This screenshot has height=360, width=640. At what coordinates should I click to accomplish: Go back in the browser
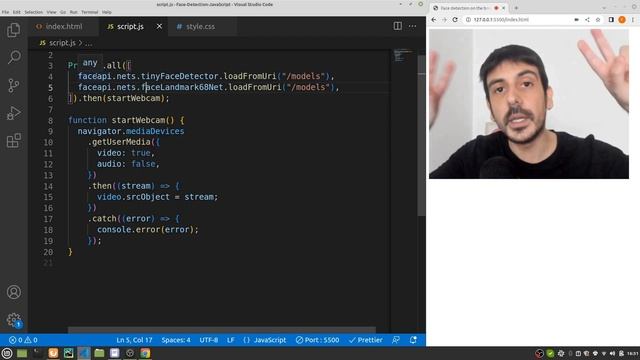pos(434,20)
